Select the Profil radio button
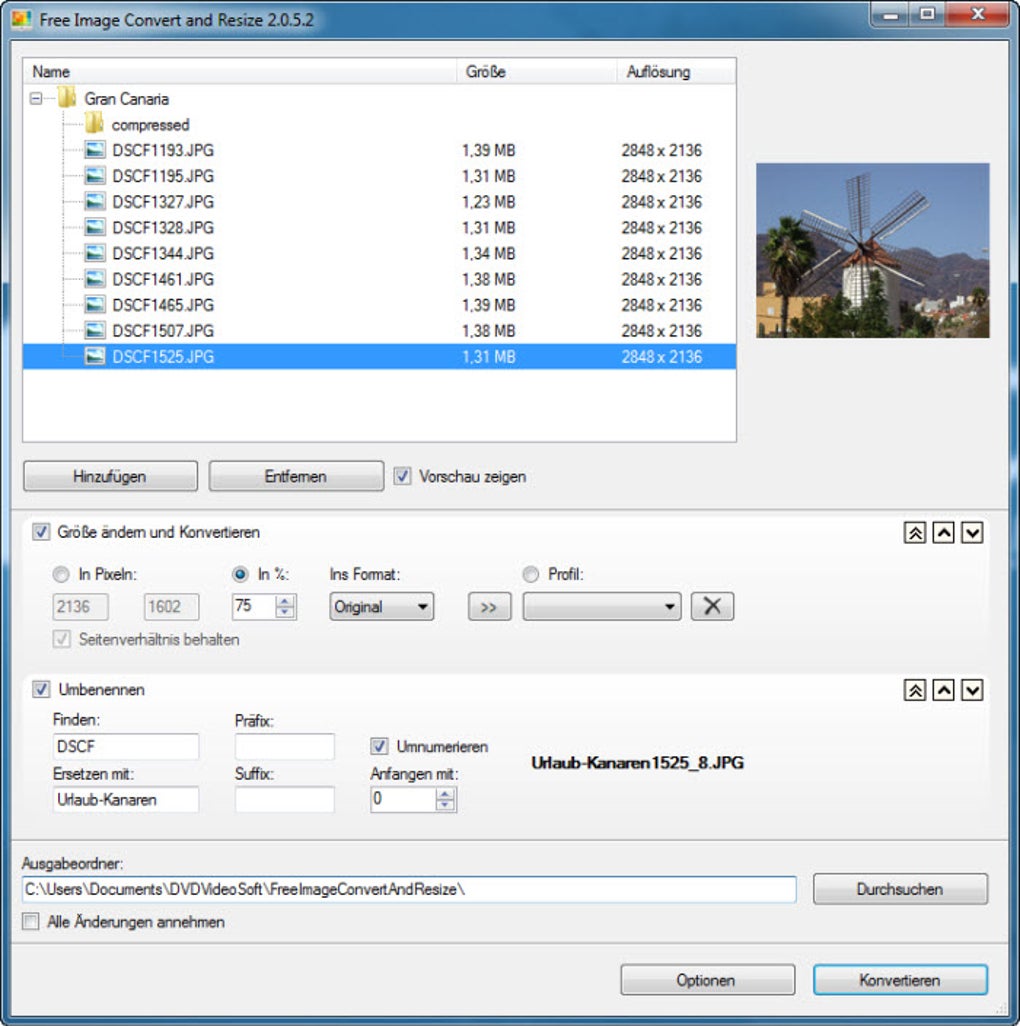Image resolution: width=1020 pixels, height=1026 pixels. point(531,575)
